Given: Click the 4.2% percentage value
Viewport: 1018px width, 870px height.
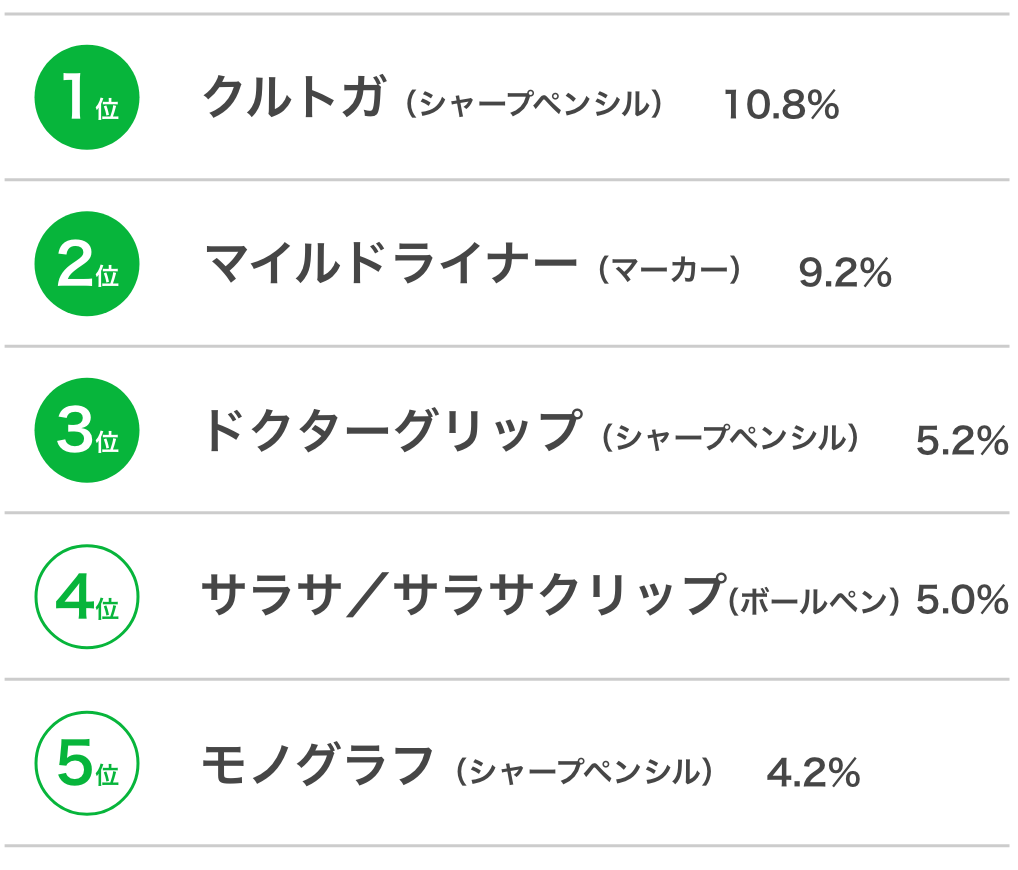Looking at the screenshot, I should tap(813, 773).
